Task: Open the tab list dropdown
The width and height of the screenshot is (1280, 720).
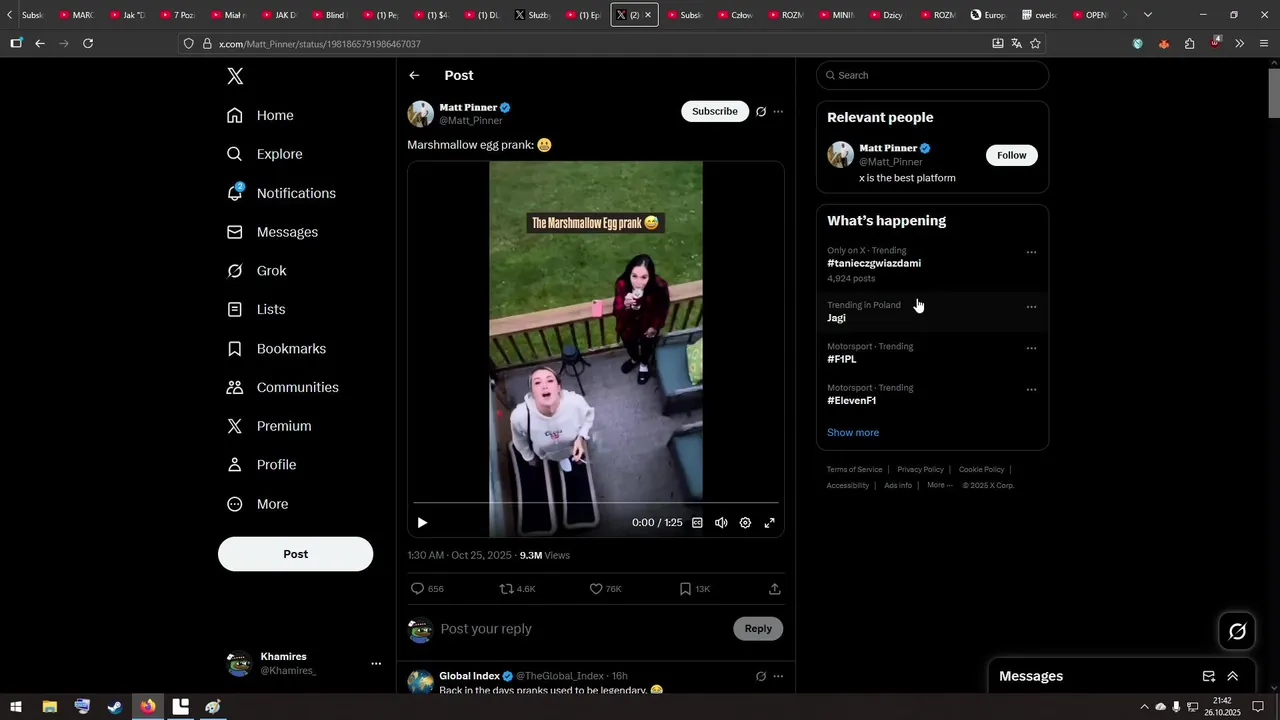Action: [x=1148, y=15]
